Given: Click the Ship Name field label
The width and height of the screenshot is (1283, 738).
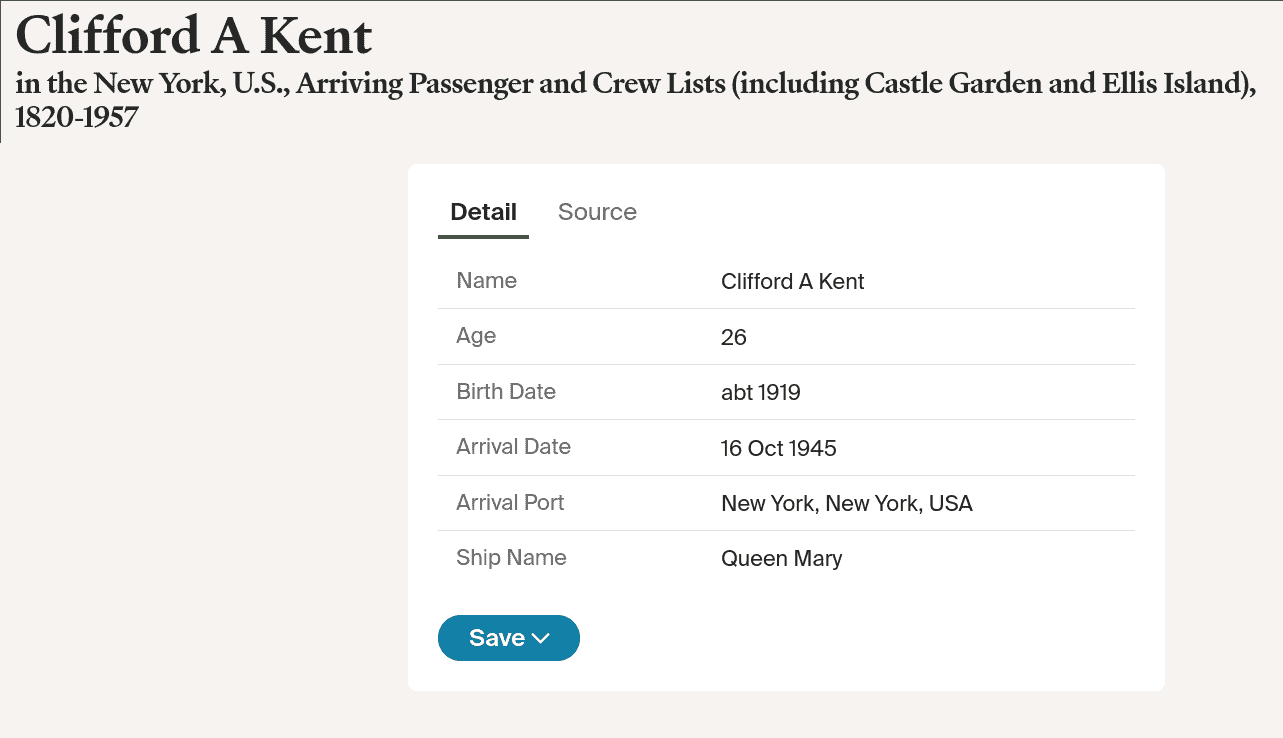Looking at the screenshot, I should [x=511, y=558].
